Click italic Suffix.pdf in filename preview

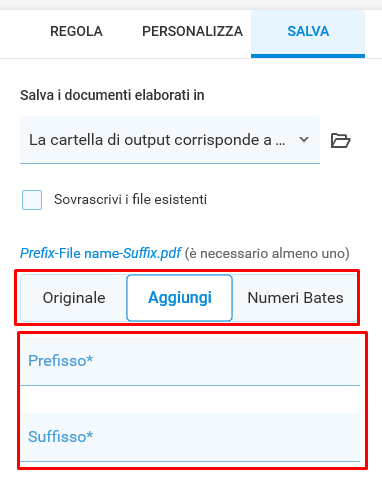point(152,253)
